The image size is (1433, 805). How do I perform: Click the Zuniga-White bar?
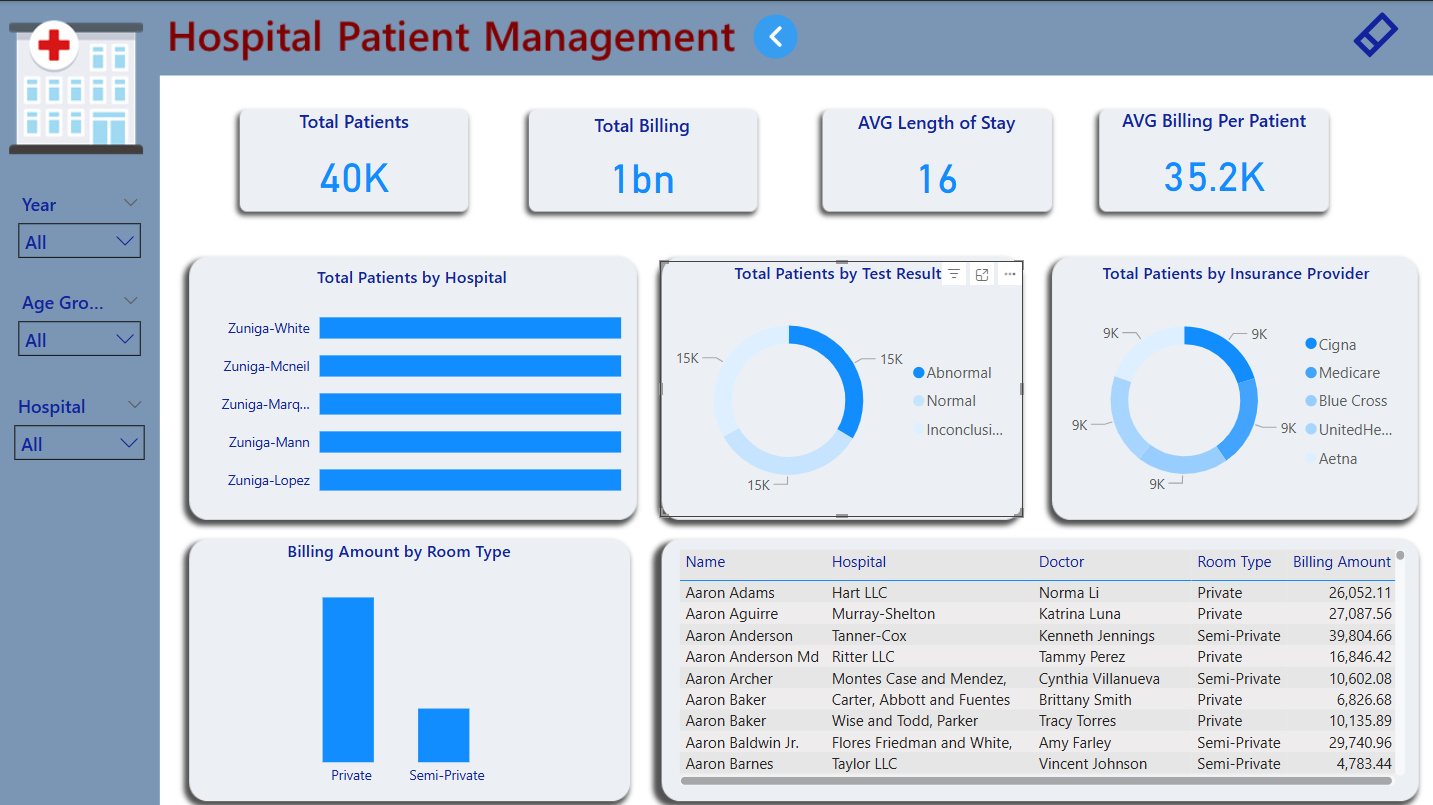[x=470, y=328]
